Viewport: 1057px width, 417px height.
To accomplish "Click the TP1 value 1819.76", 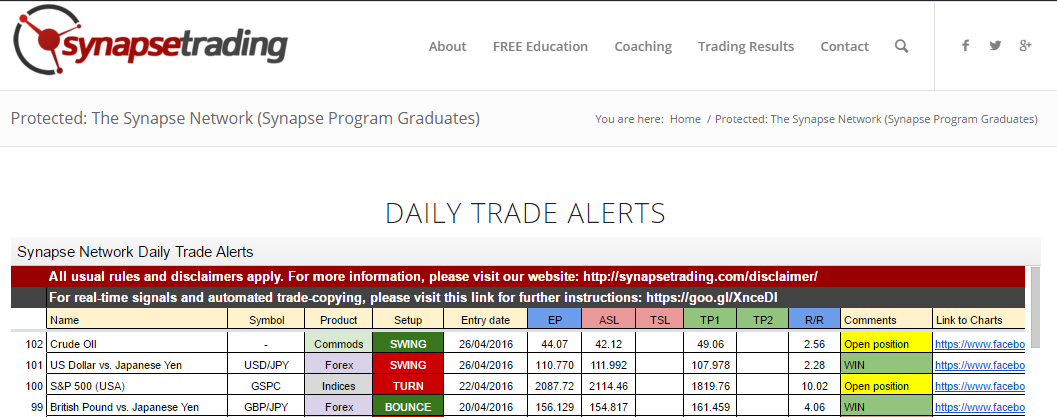I will click(x=711, y=387).
